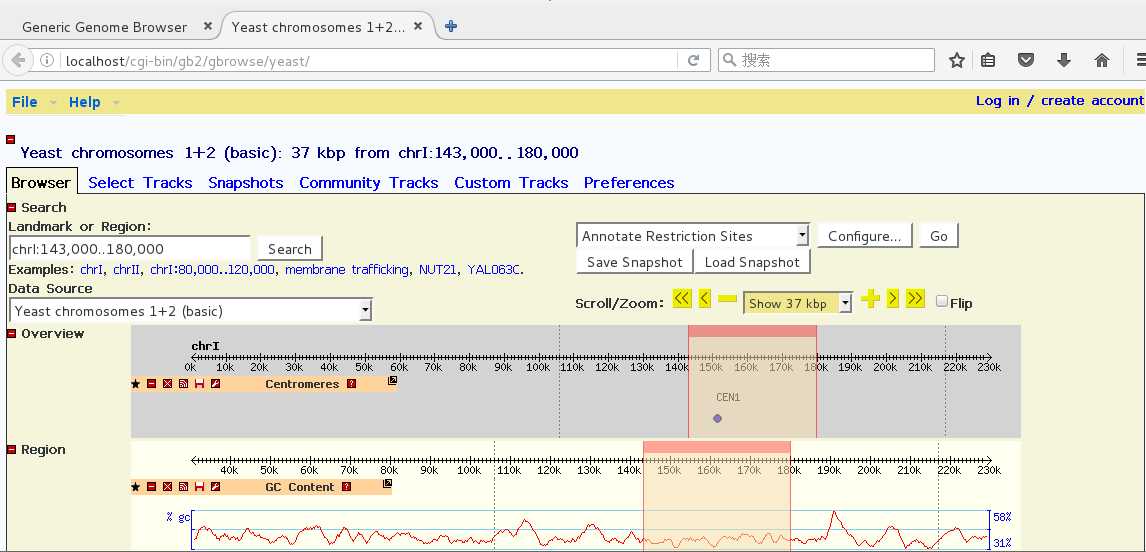Open the NUT21 example link
The width and height of the screenshot is (1146, 552).
tap(439, 270)
